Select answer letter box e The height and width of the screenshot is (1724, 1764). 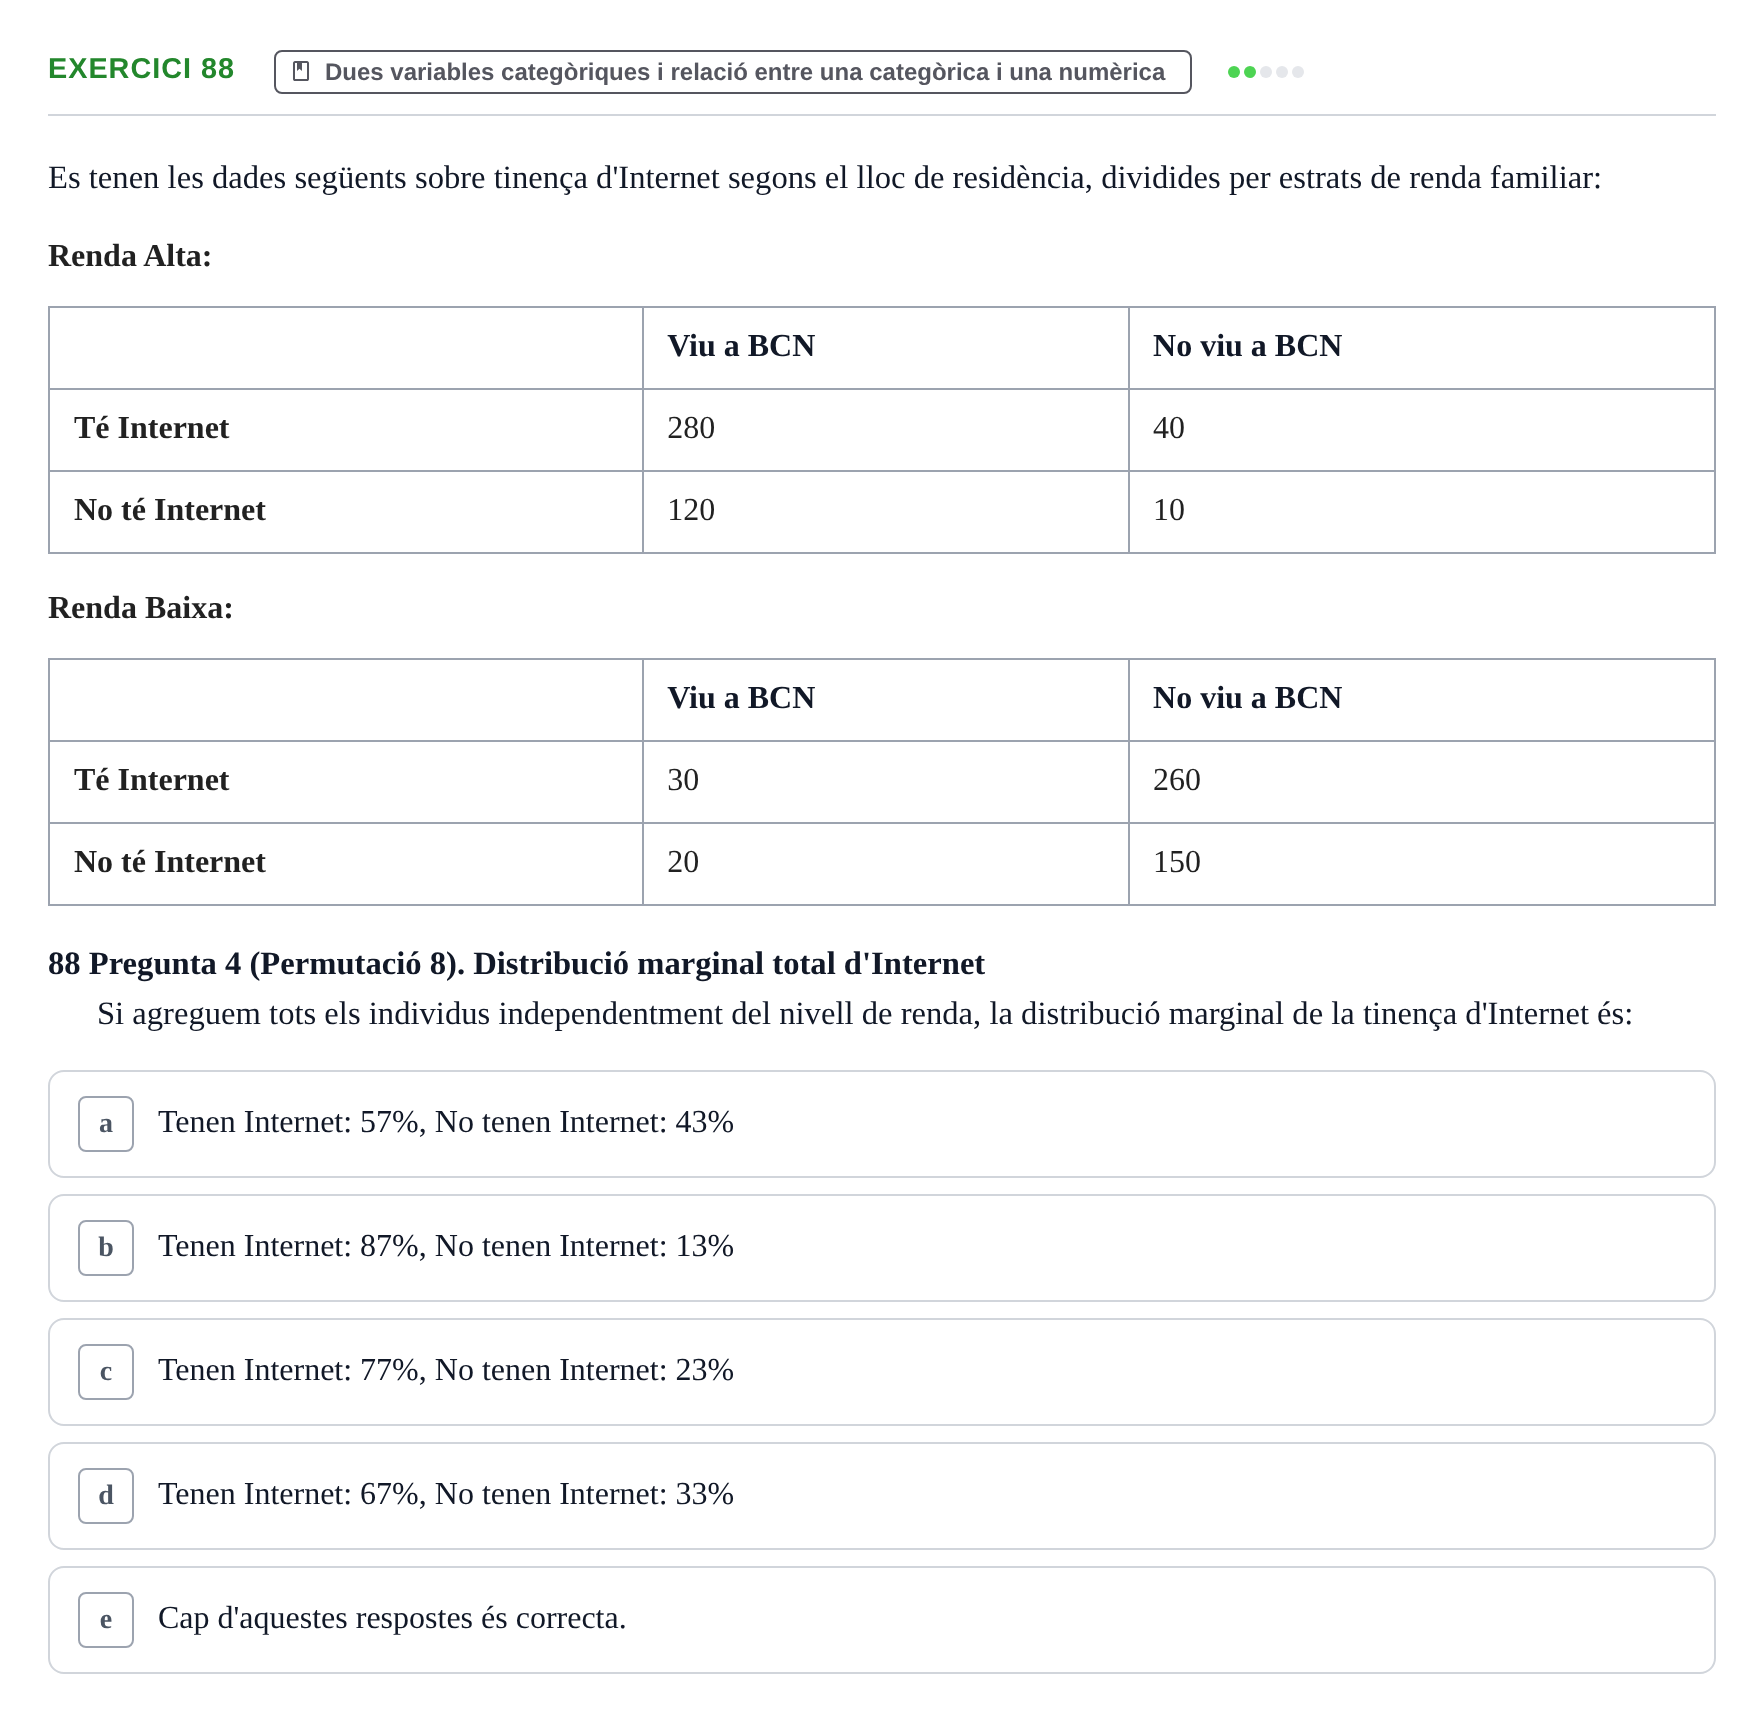pos(106,1620)
